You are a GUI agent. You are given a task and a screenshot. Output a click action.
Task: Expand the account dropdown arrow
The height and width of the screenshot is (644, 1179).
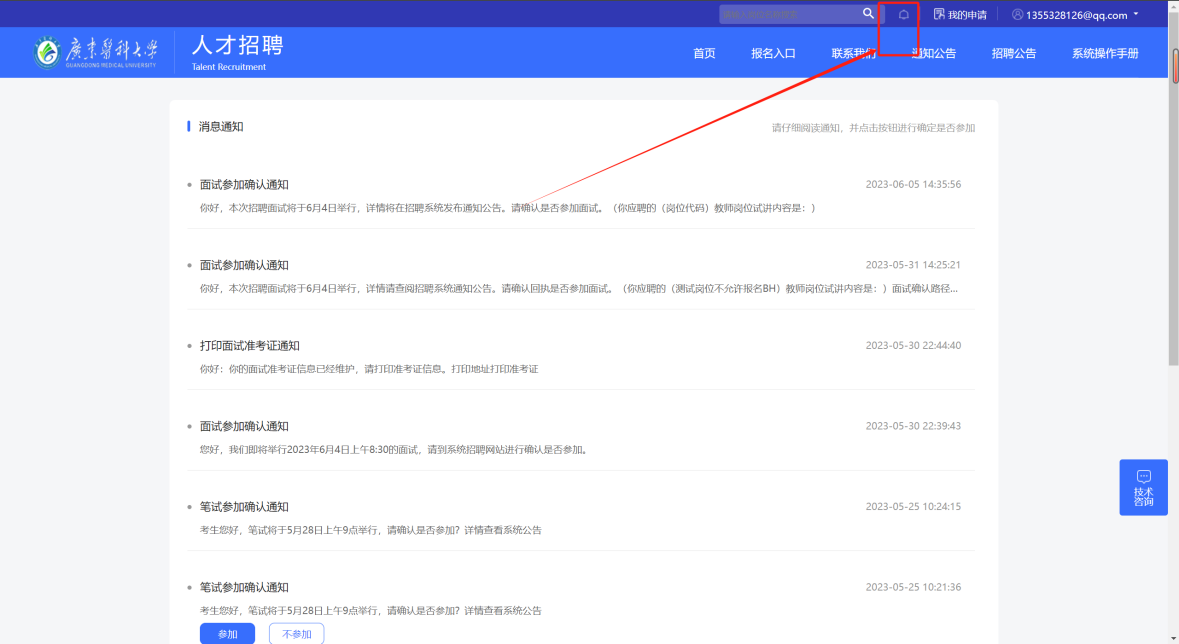click(1136, 14)
